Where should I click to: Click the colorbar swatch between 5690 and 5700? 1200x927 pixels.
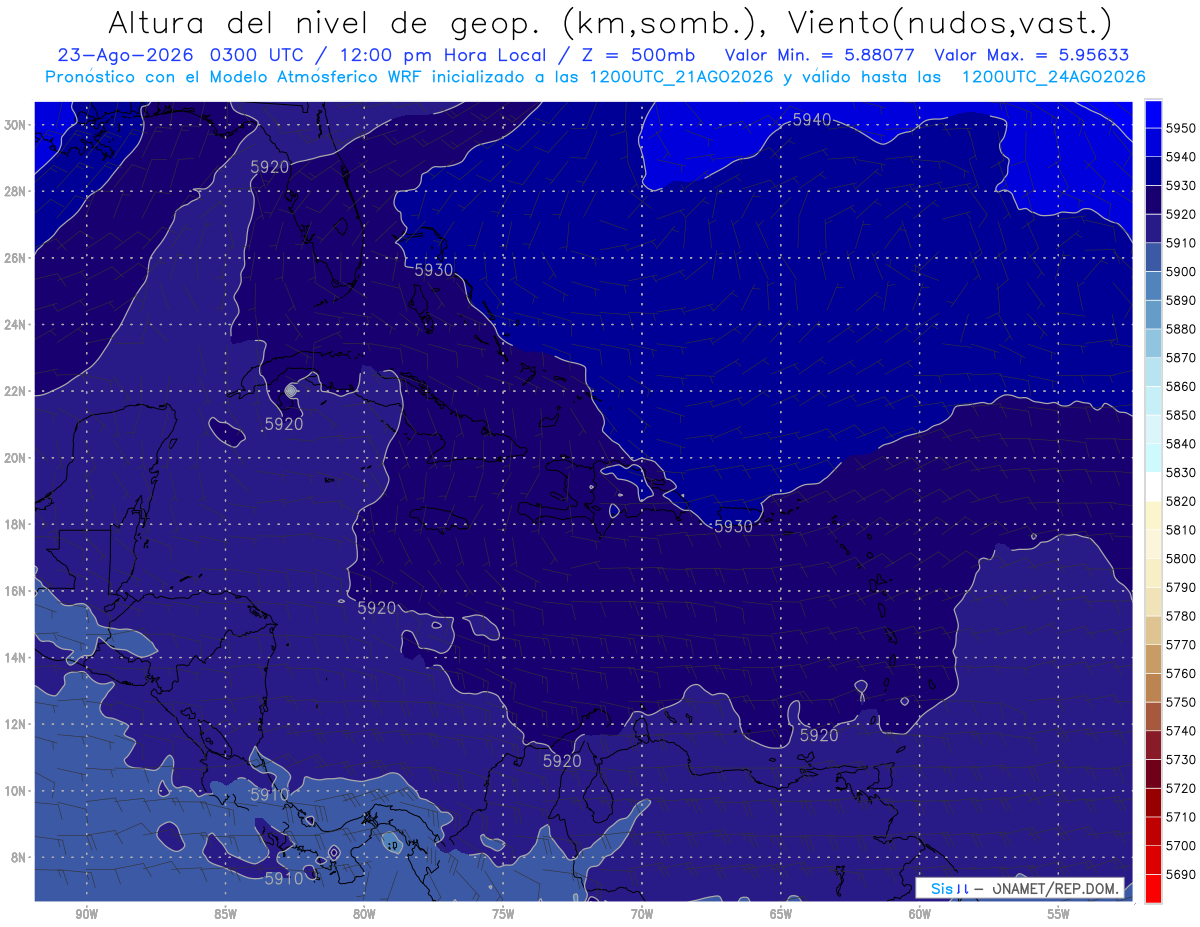1153,860
